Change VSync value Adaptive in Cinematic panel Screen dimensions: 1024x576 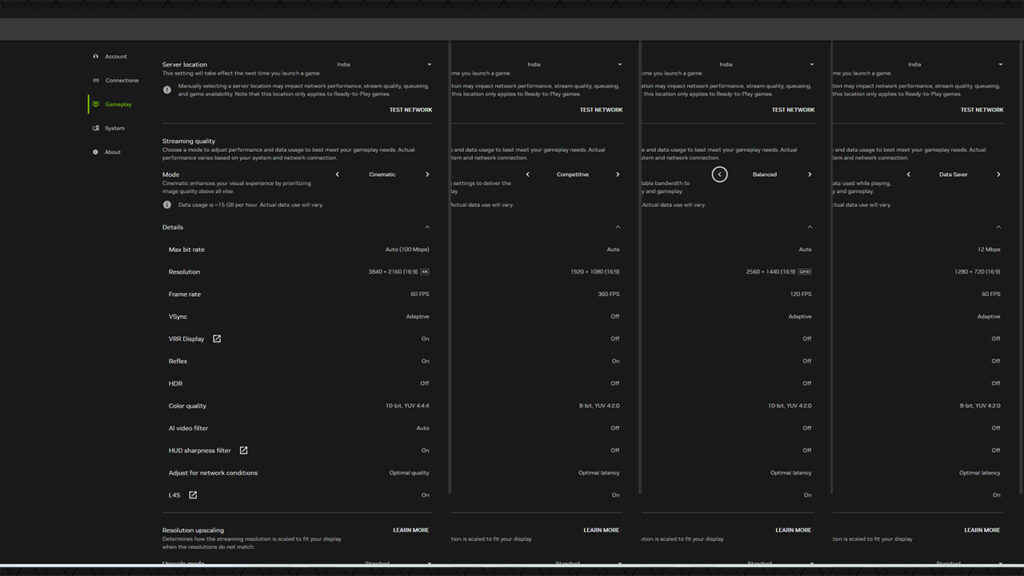(417, 317)
